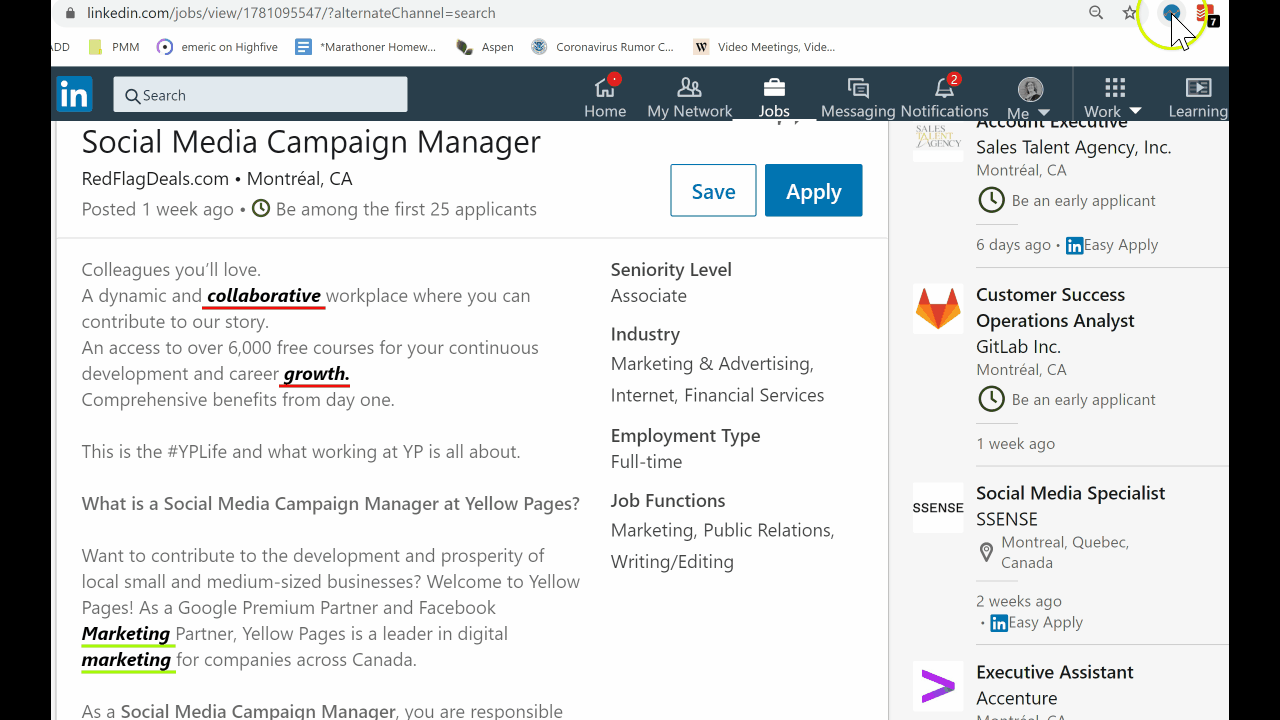View site info via the address bar padlock
Image resolution: width=1280 pixels, height=720 pixels.
tap(69, 13)
